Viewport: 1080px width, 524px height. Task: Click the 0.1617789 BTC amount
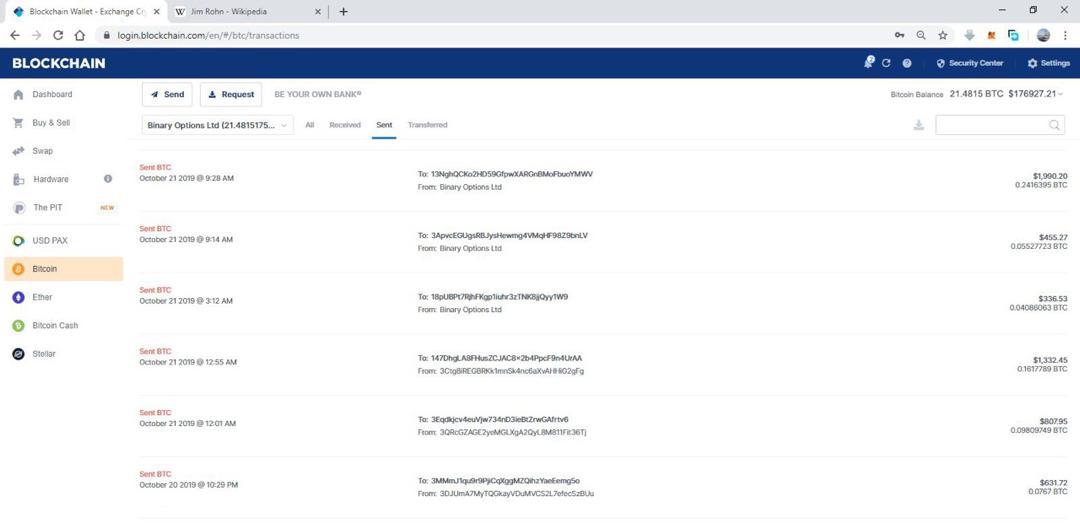coord(1042,369)
